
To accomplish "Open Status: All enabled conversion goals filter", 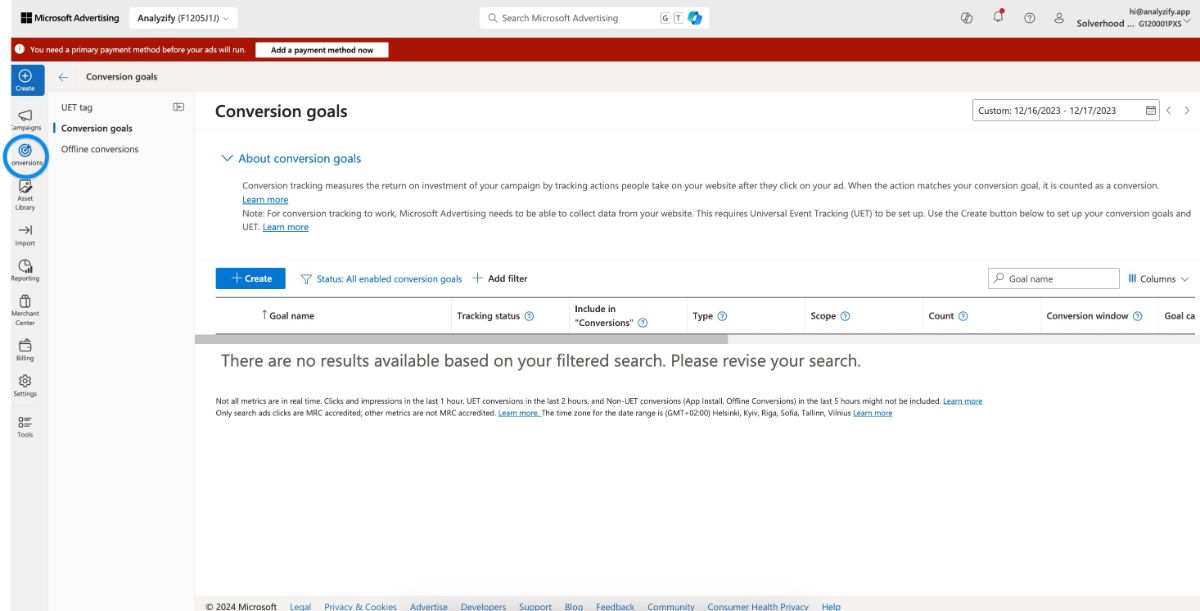I will tap(381, 279).
